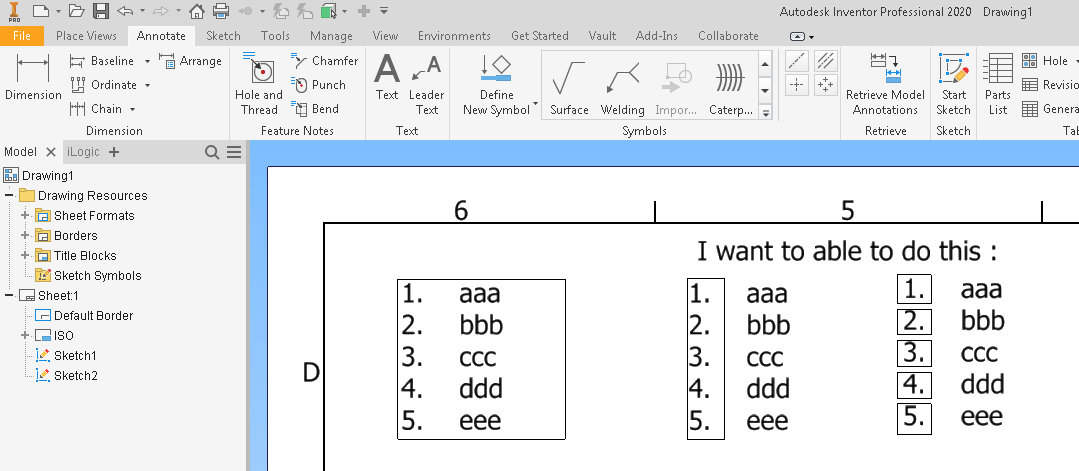This screenshot has height=471, width=1079.
Task: Click Define New Symbol
Action: [x=497, y=85]
